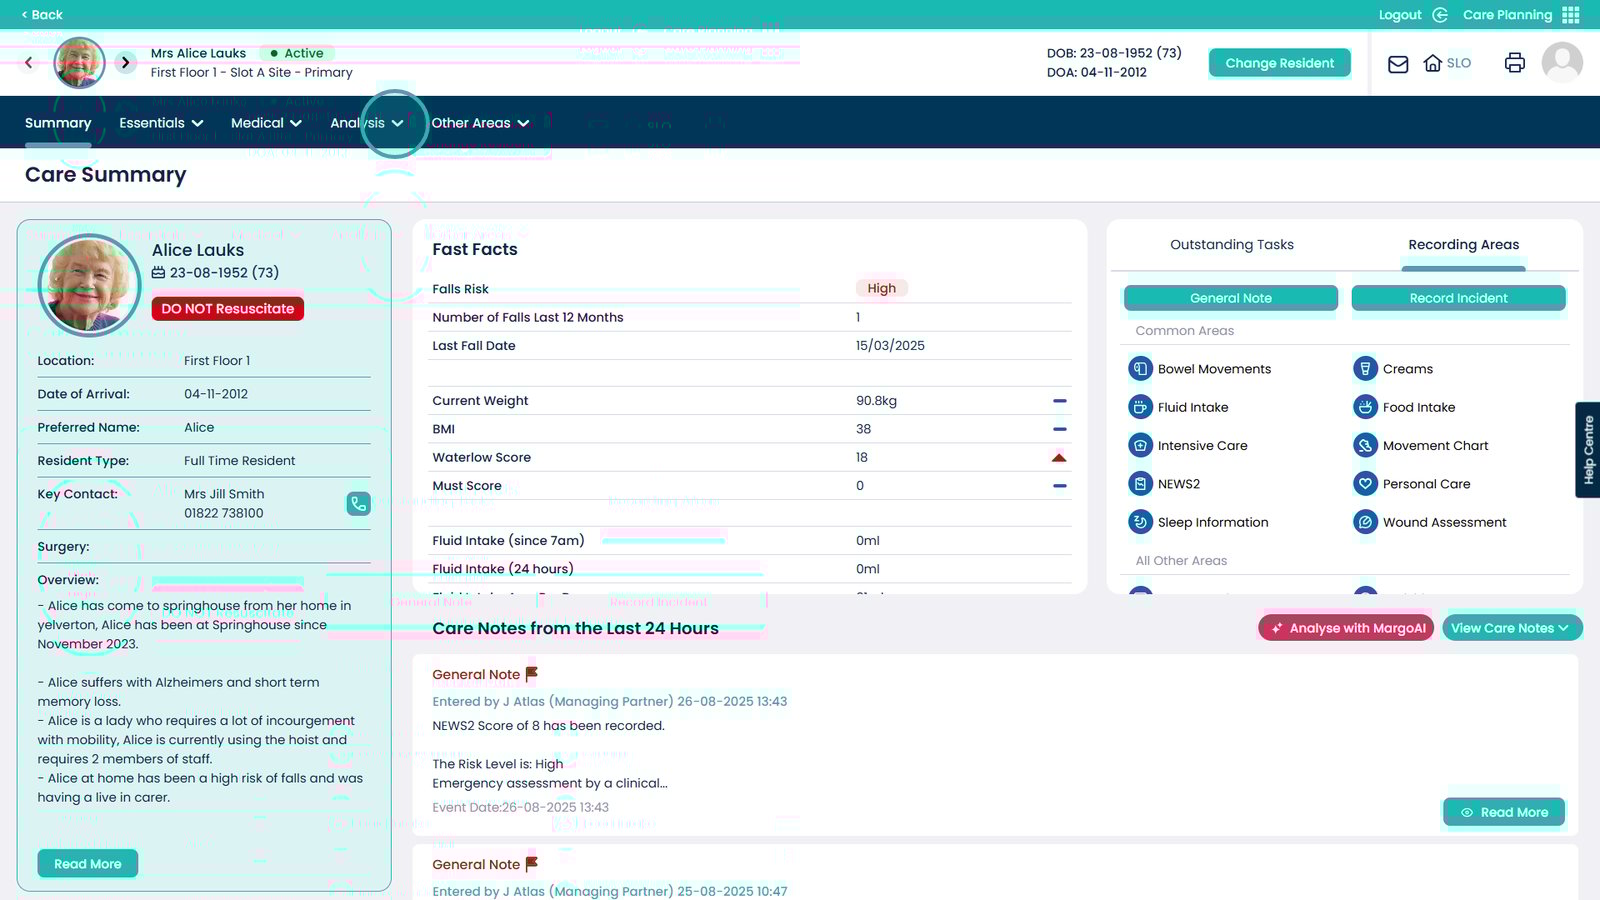Image resolution: width=1600 pixels, height=900 pixels.
Task: Click the BMI trend dash indicator
Action: coord(1060,429)
